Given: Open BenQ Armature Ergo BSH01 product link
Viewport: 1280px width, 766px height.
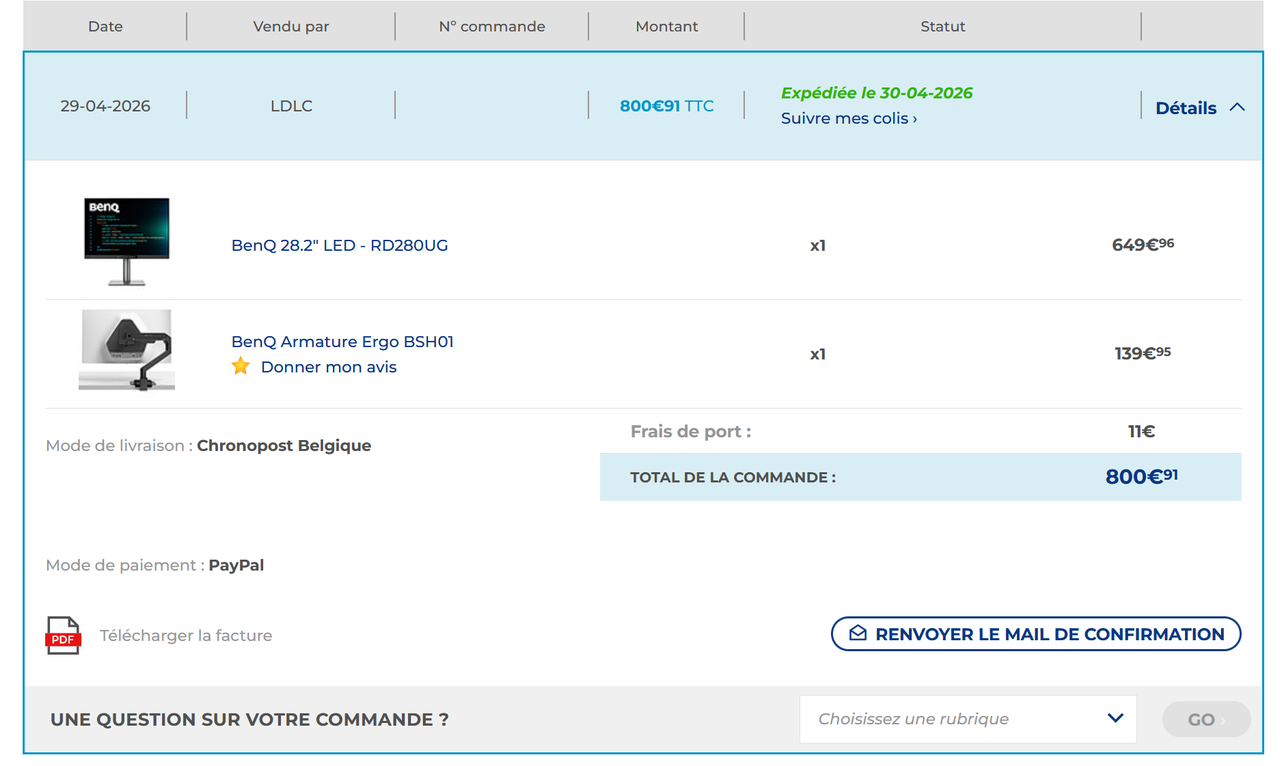Looking at the screenshot, I should [x=343, y=342].
